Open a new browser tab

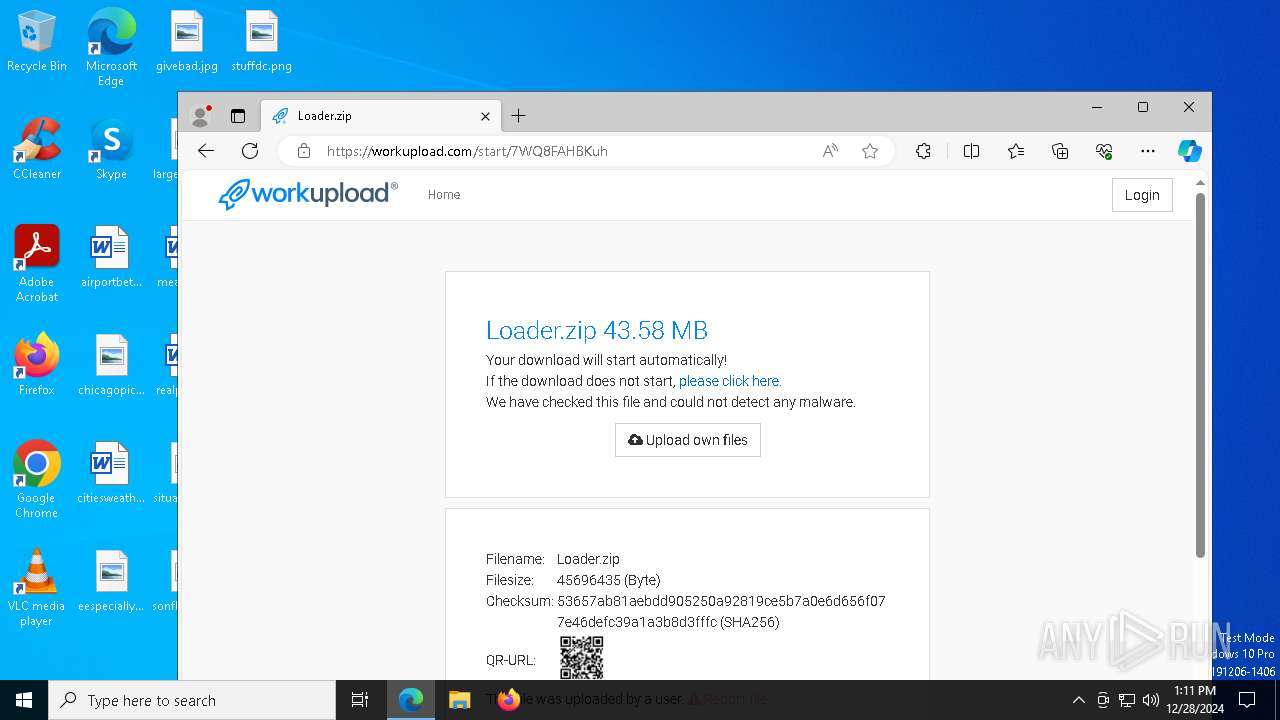tap(518, 116)
